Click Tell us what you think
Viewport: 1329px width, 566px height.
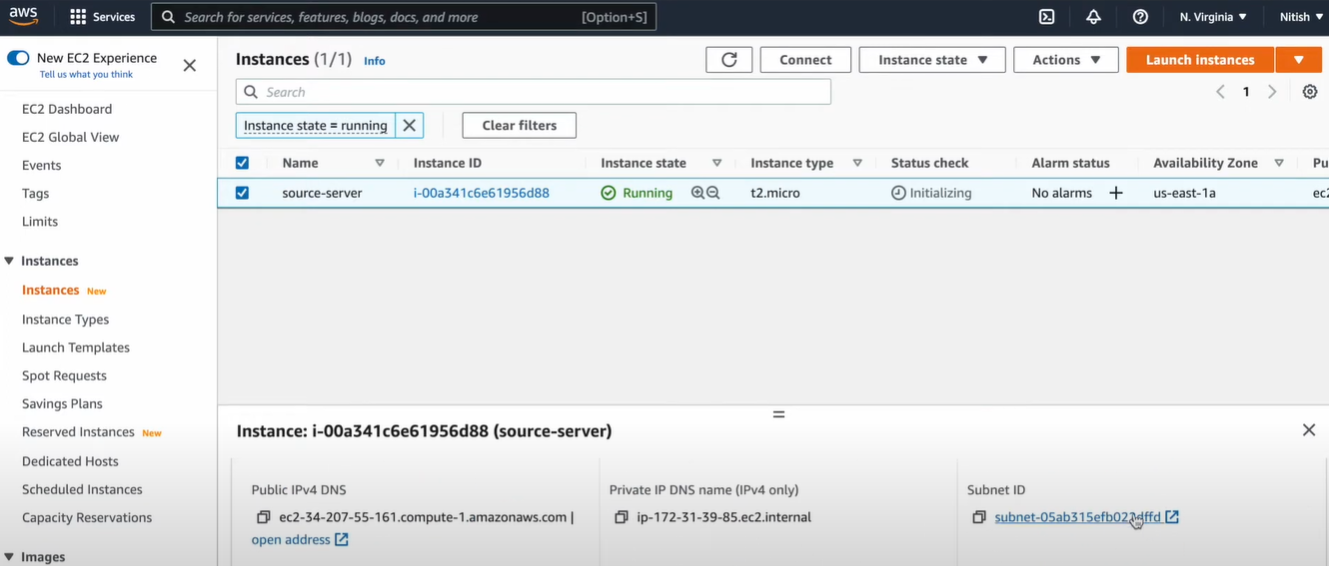coord(86,74)
